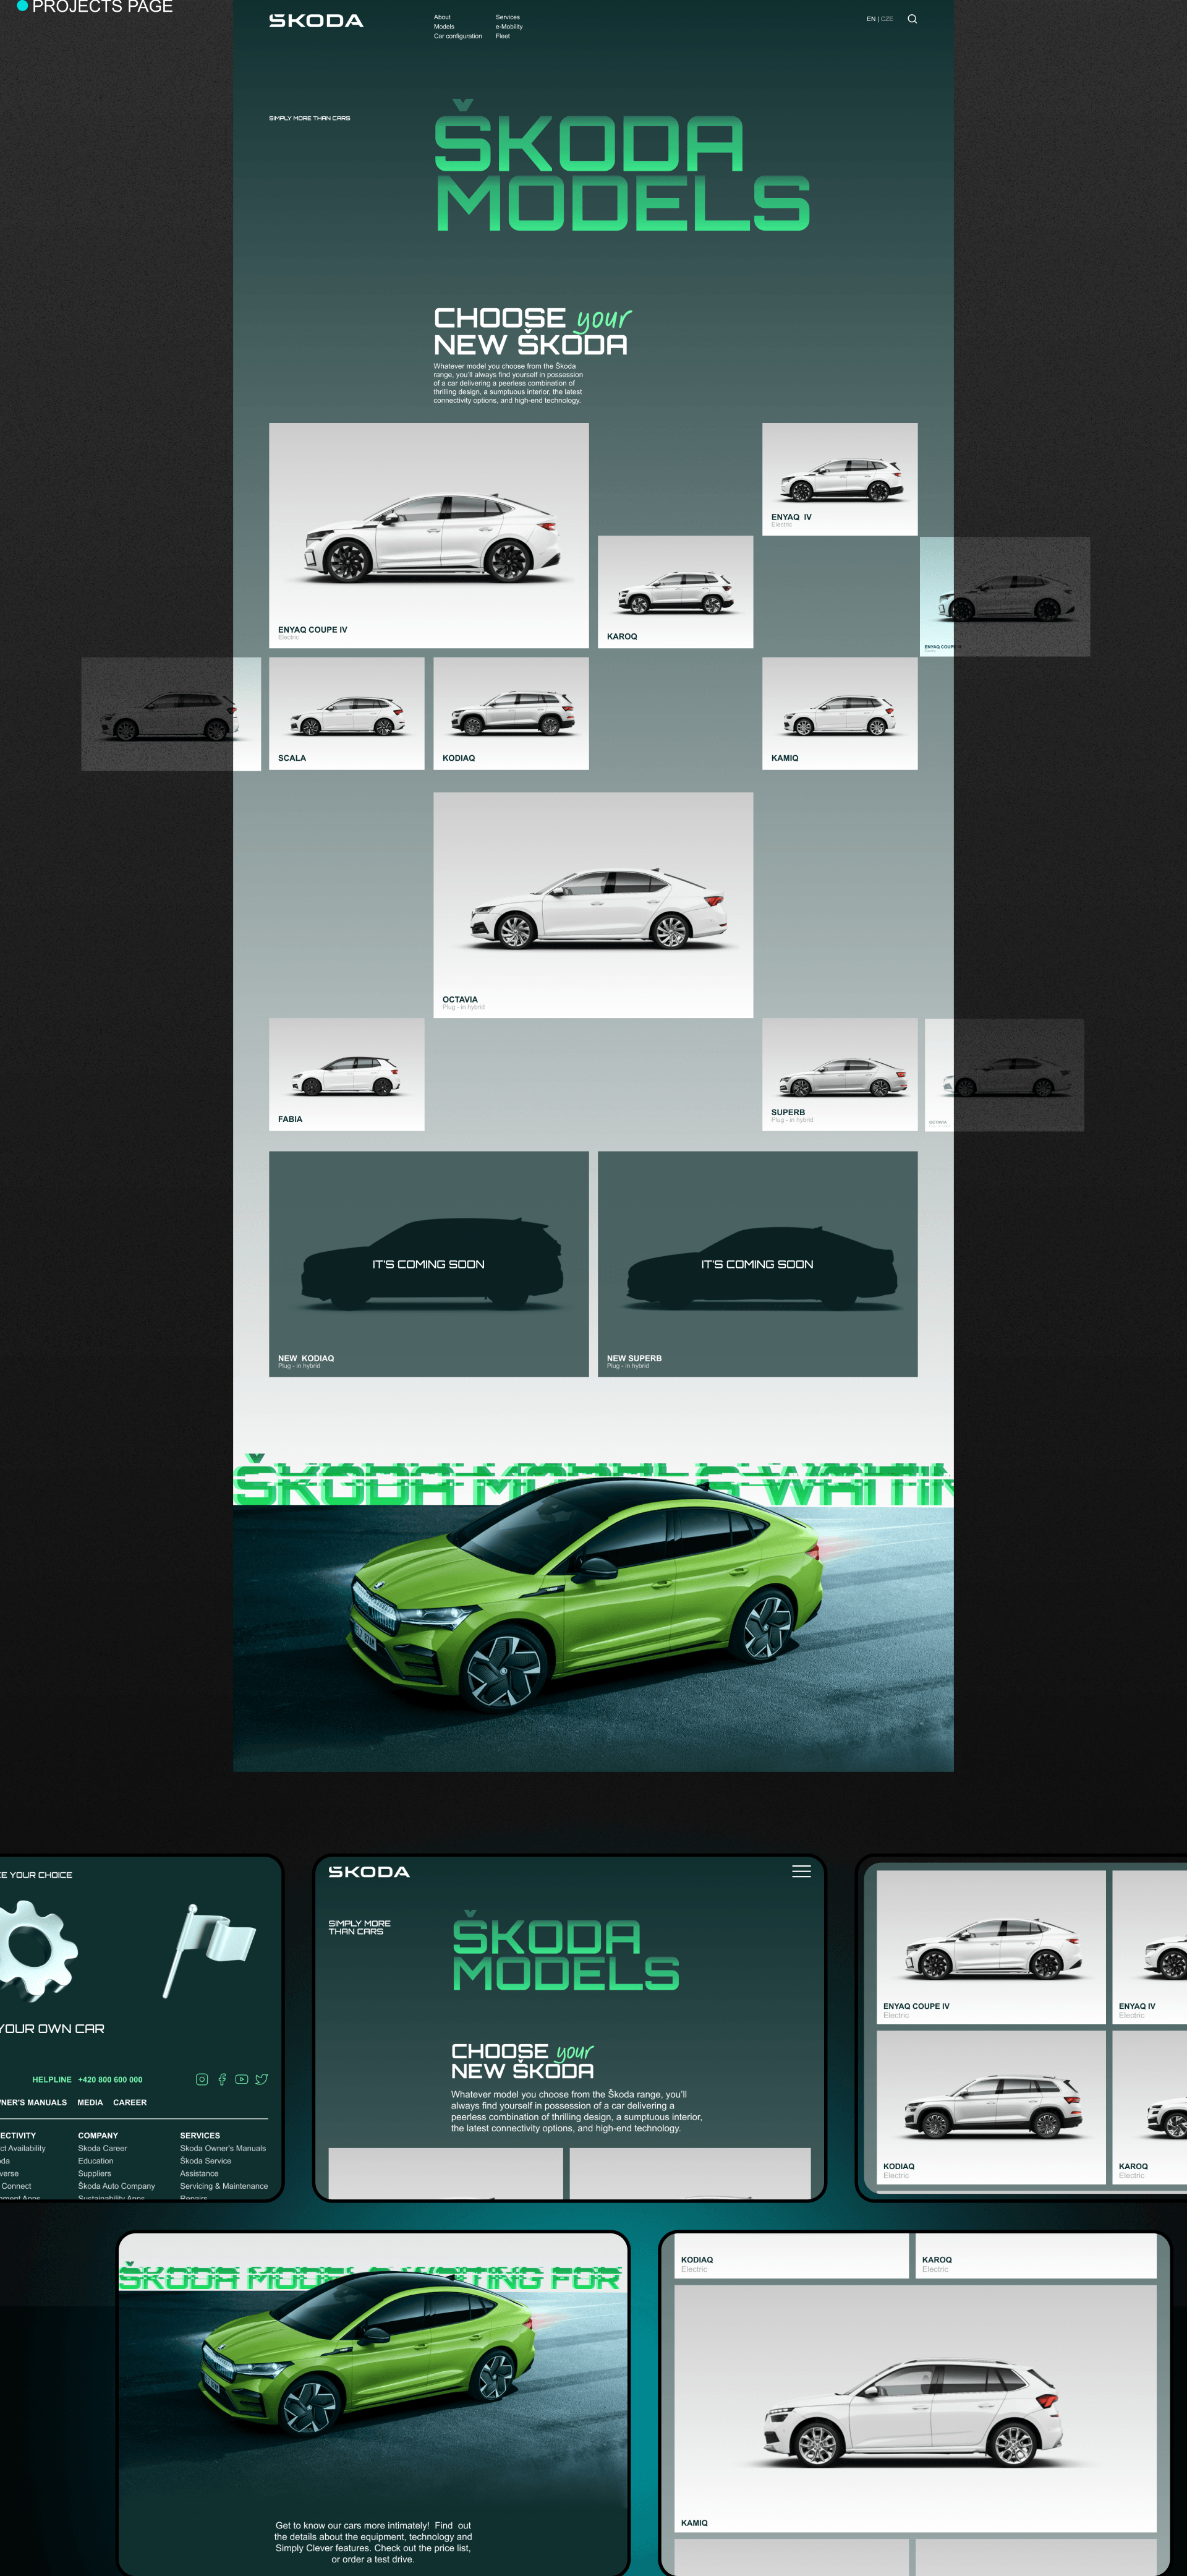
Task: Click the CAREER footer link
Action: tap(130, 2102)
